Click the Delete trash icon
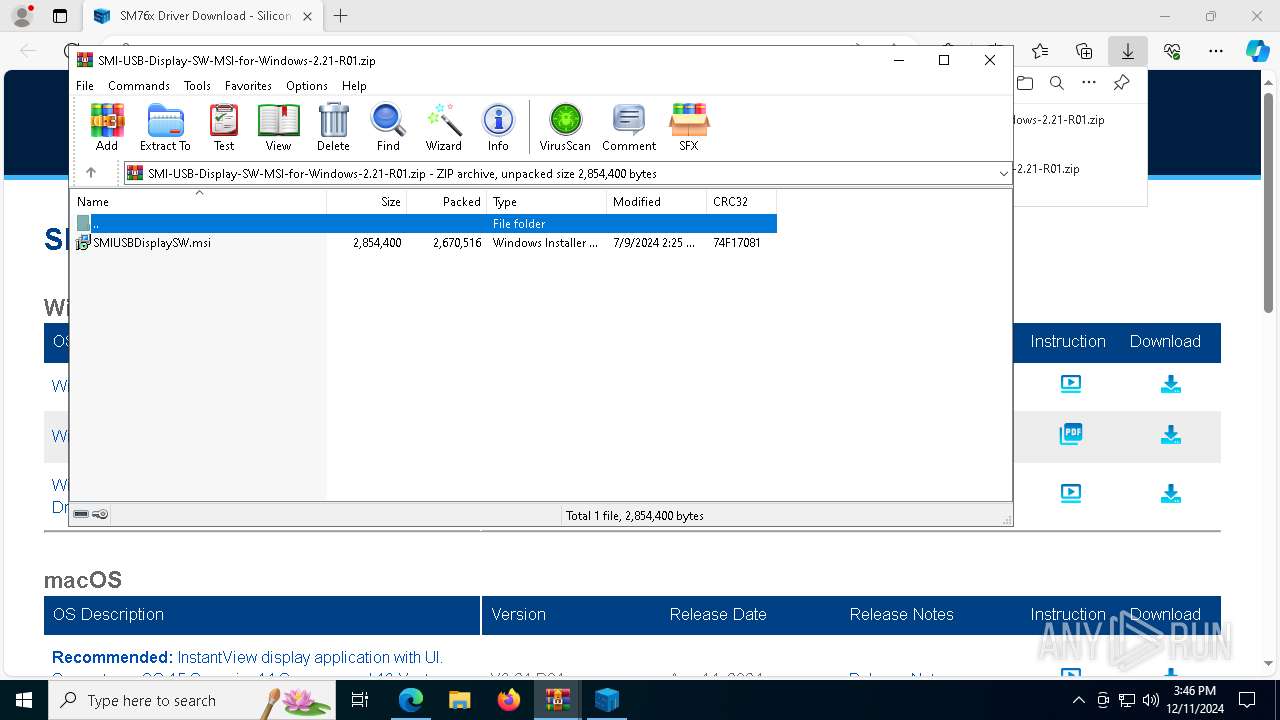The height and width of the screenshot is (720, 1280). click(333, 127)
